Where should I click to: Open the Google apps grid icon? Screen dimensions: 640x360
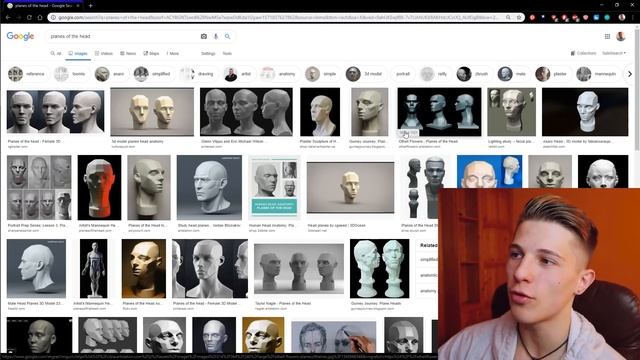click(x=607, y=36)
